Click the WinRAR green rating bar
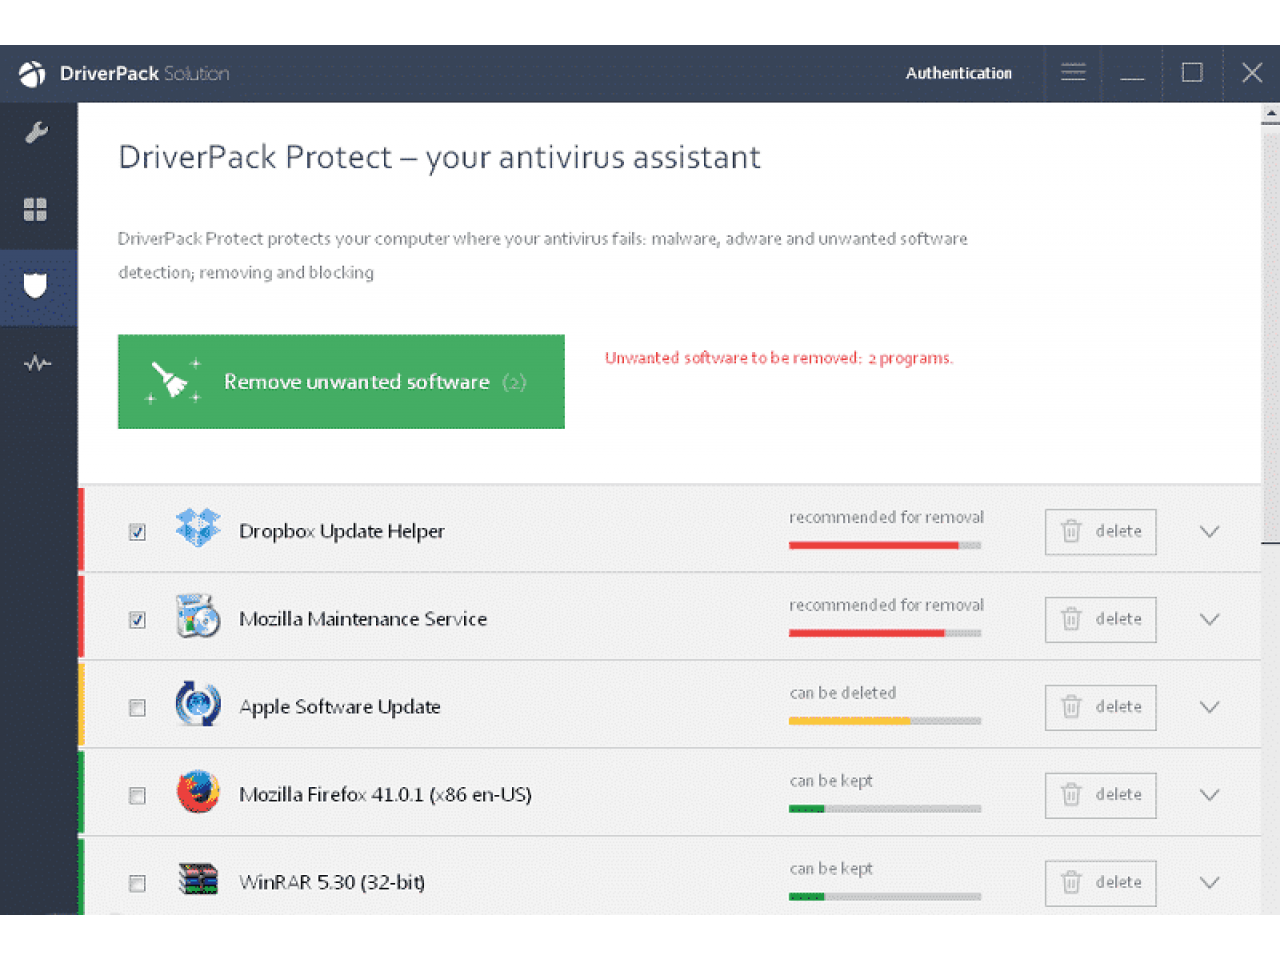Screen dimensions: 1280x960 tap(885, 897)
